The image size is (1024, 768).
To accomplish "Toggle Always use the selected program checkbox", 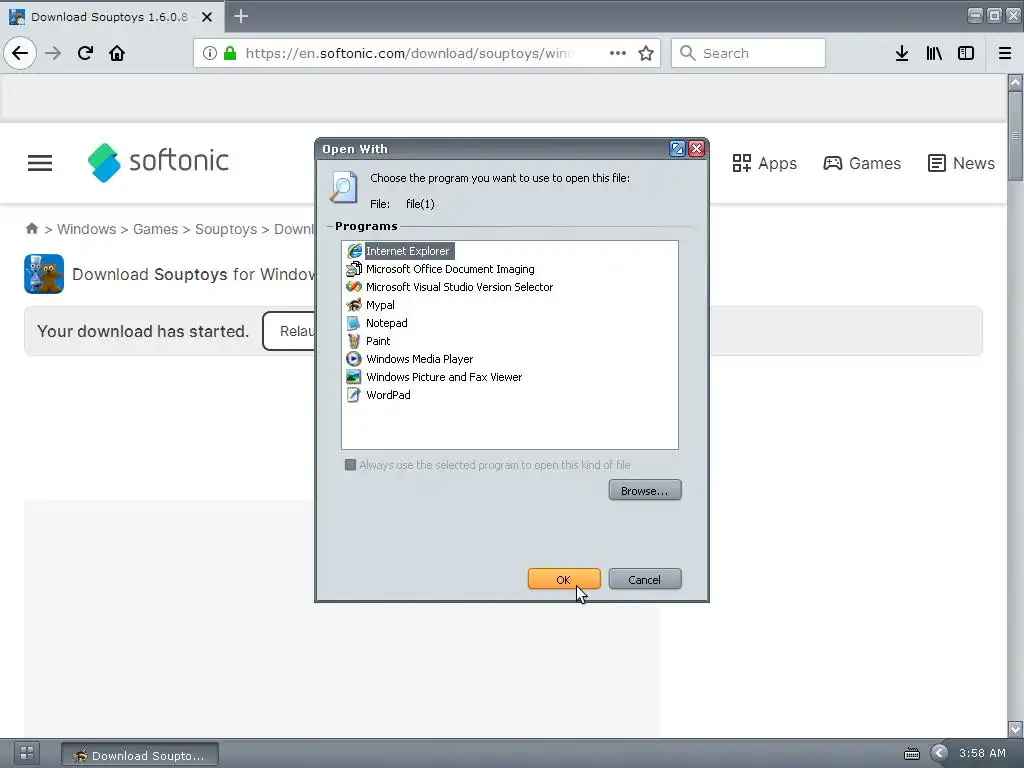I will coord(350,464).
